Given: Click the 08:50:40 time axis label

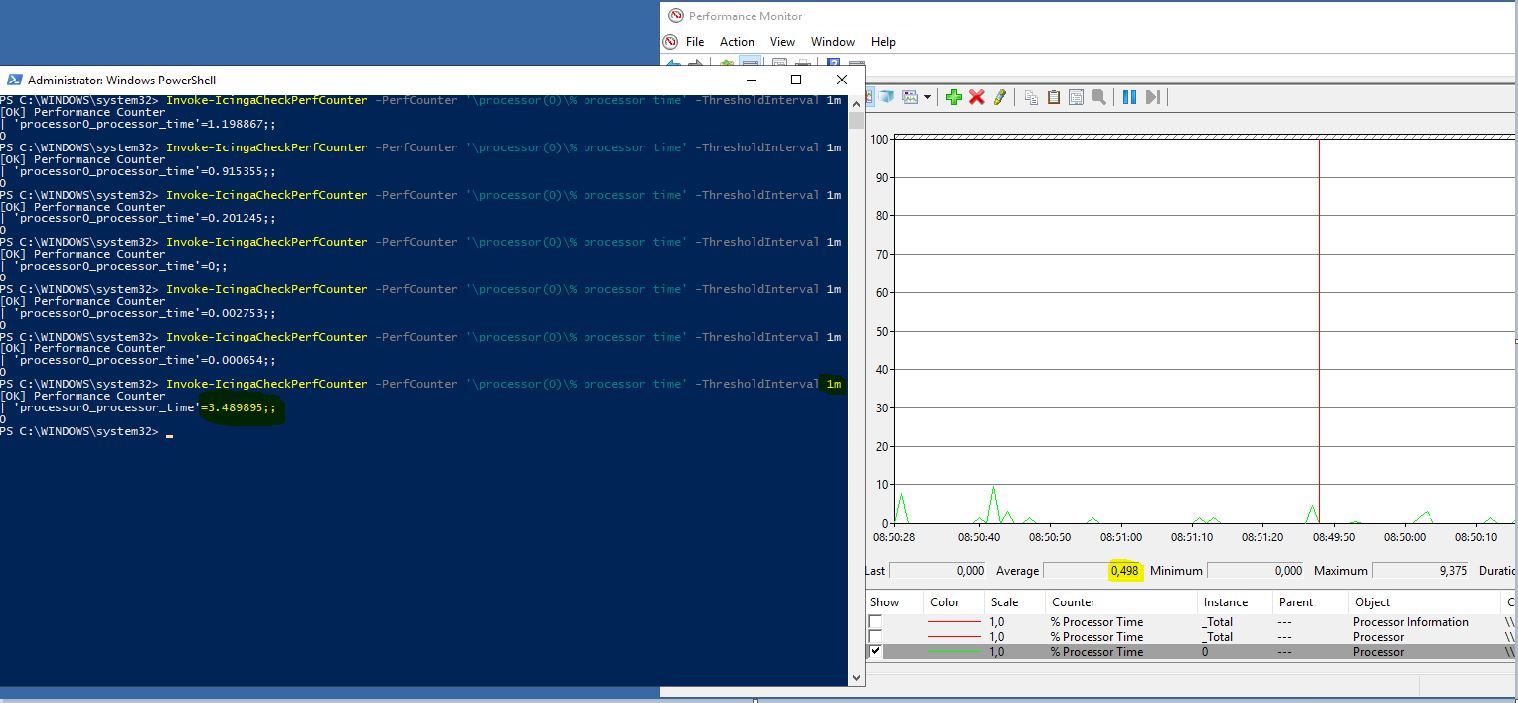Looking at the screenshot, I should click(x=979, y=537).
